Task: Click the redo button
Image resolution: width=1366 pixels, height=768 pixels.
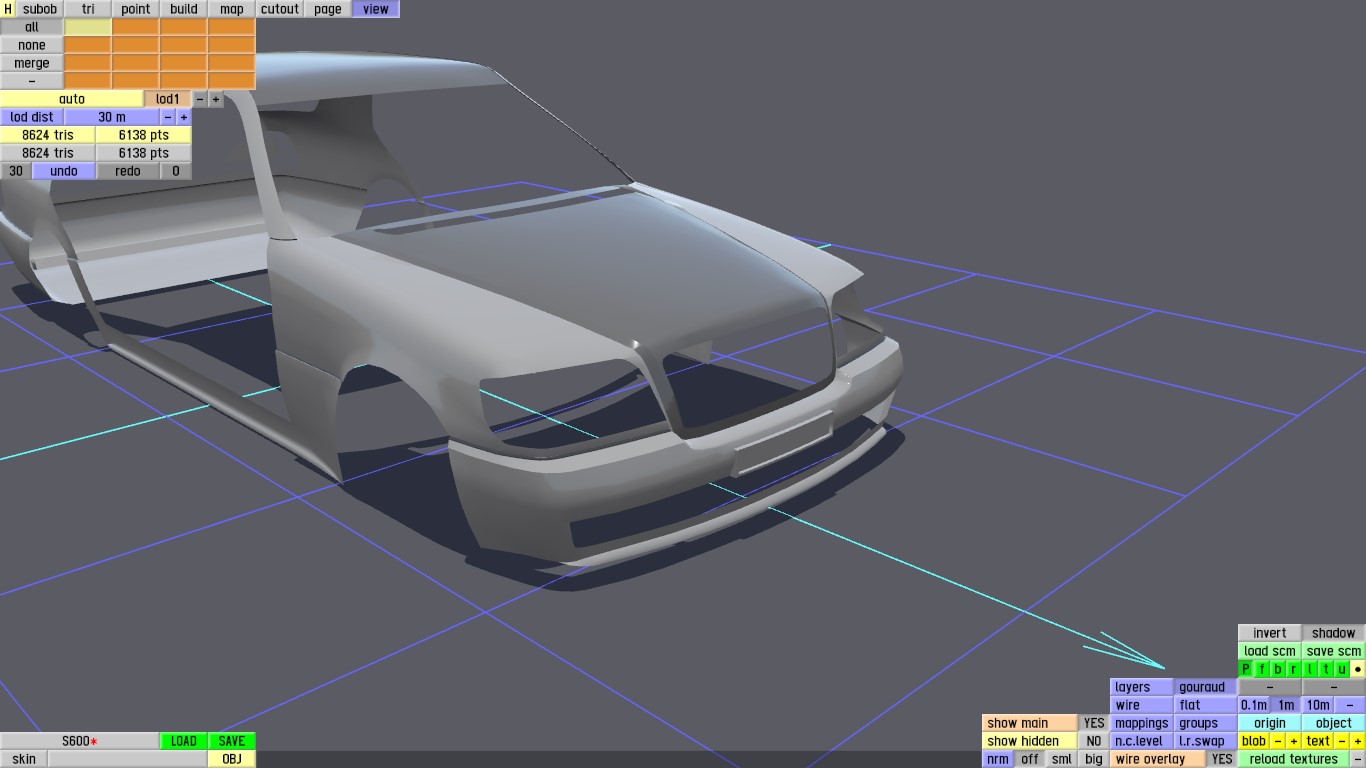Action: point(128,171)
